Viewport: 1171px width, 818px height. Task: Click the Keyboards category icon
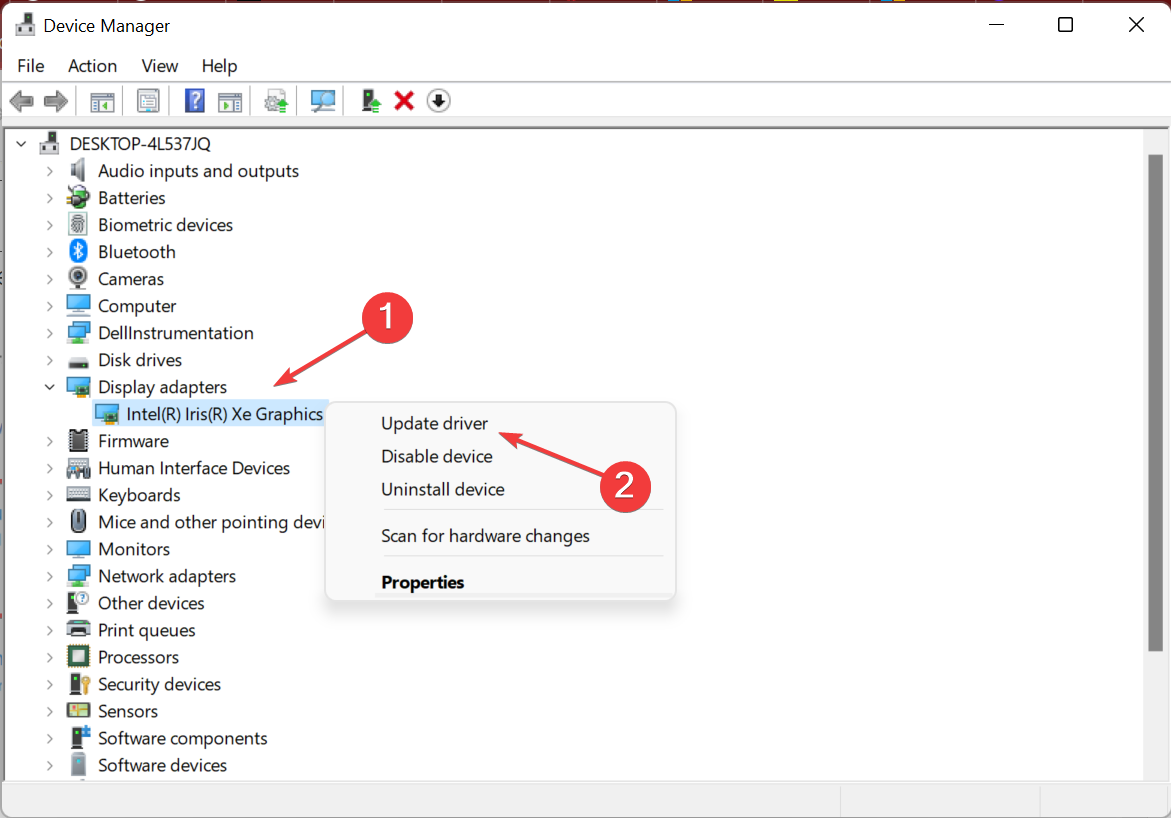(x=78, y=495)
